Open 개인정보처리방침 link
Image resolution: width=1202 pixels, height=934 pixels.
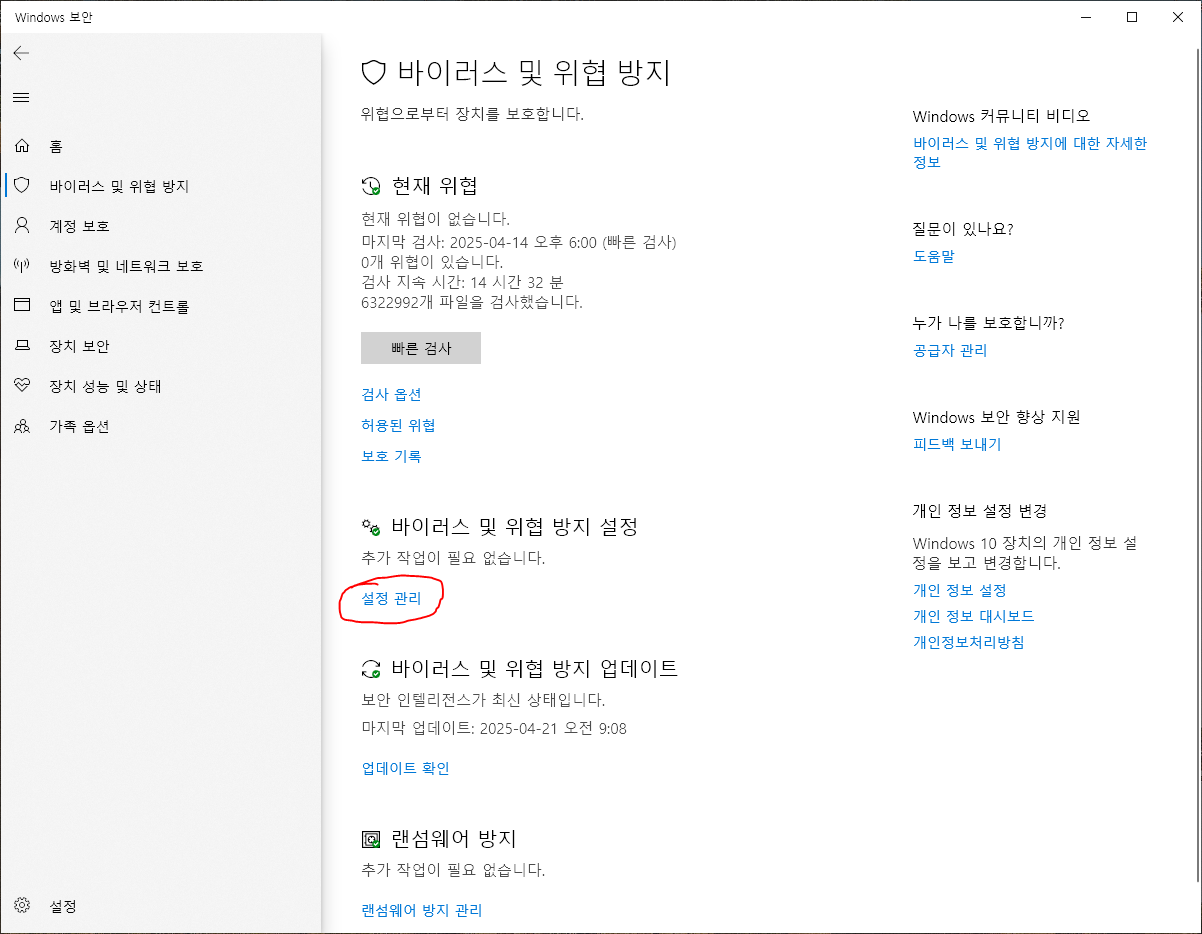click(968, 642)
